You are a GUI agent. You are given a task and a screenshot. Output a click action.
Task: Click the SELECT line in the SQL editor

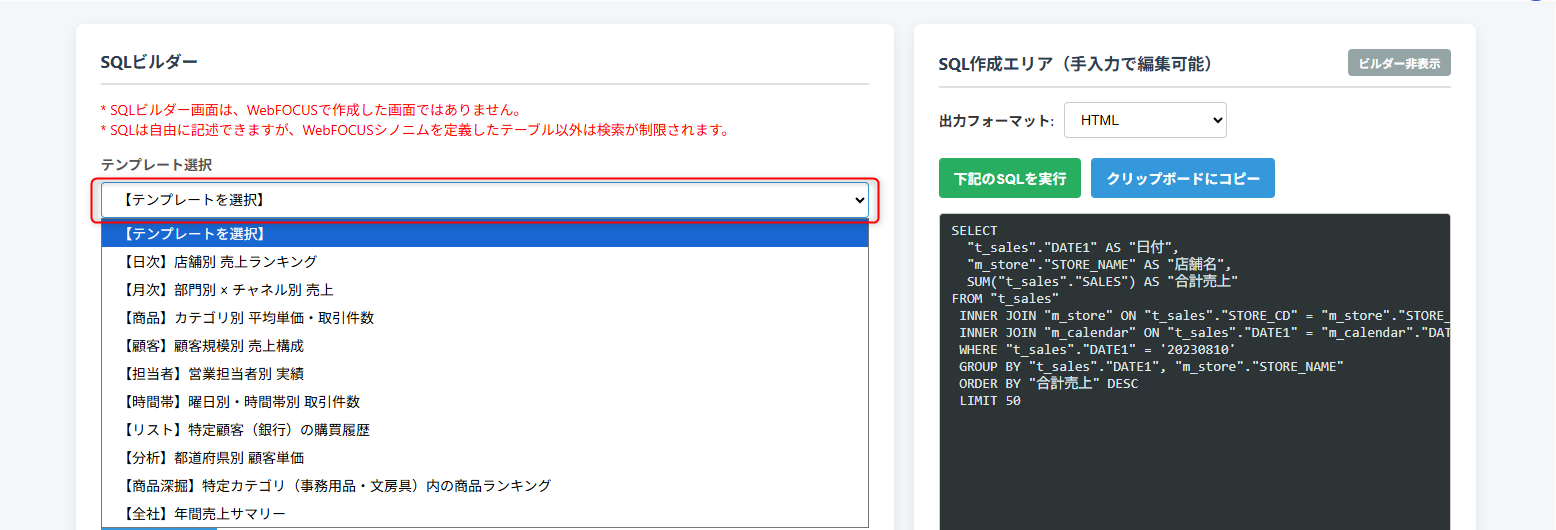tap(975, 231)
